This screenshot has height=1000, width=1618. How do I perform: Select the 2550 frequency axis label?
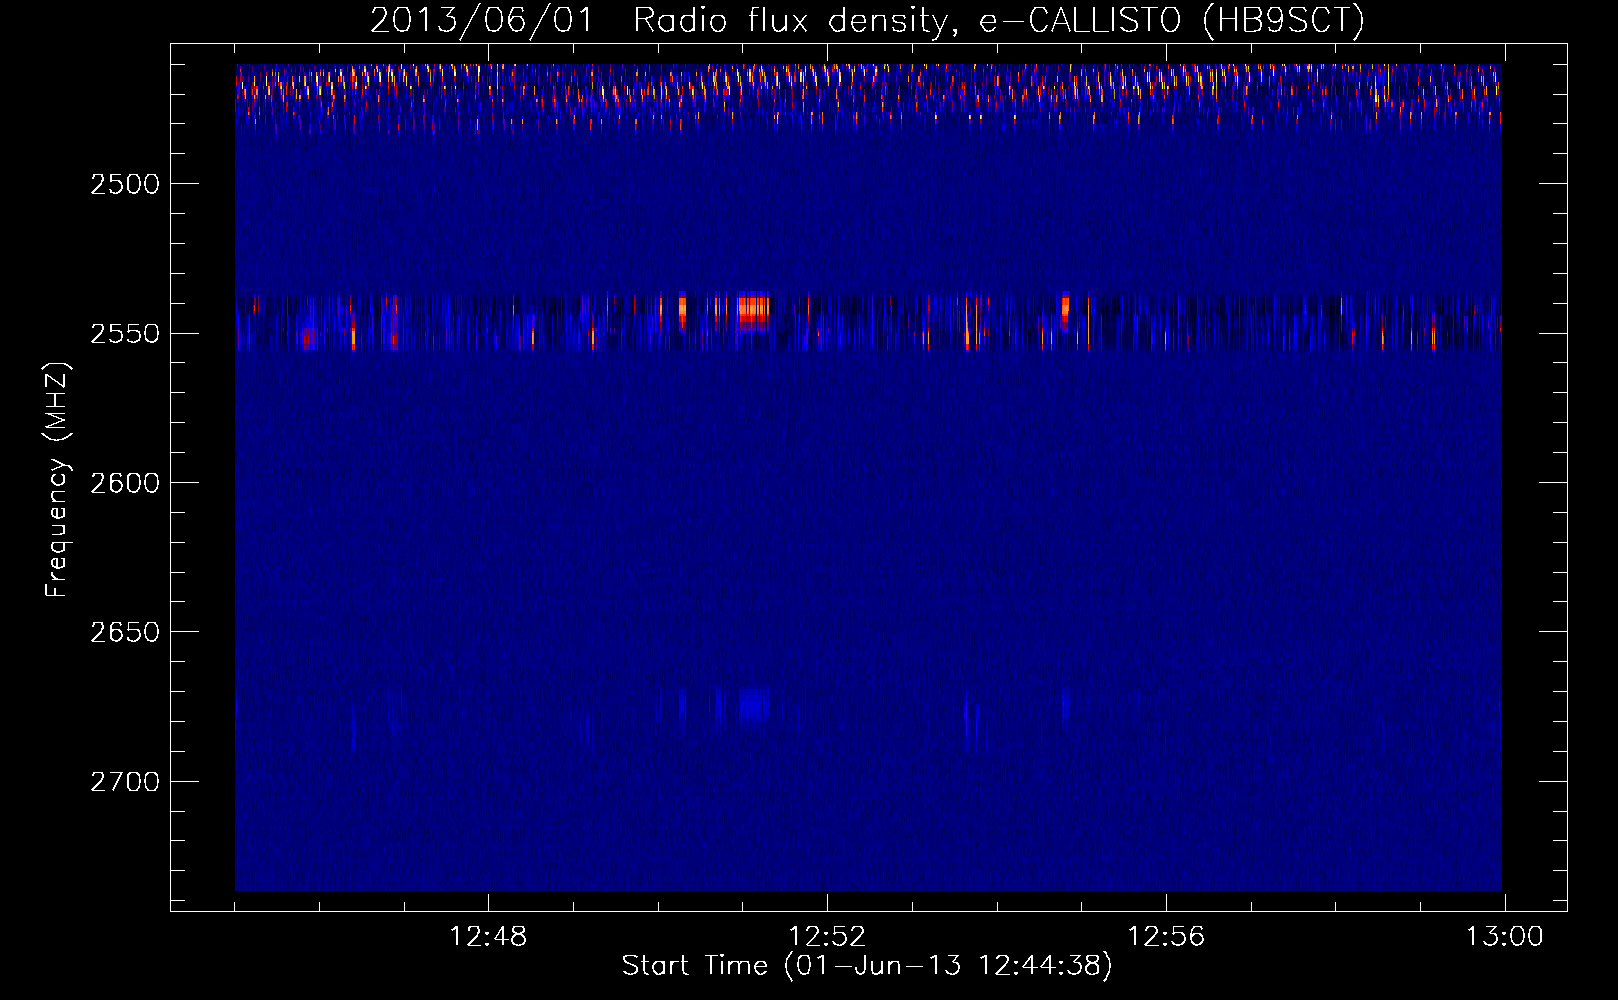[x=125, y=333]
